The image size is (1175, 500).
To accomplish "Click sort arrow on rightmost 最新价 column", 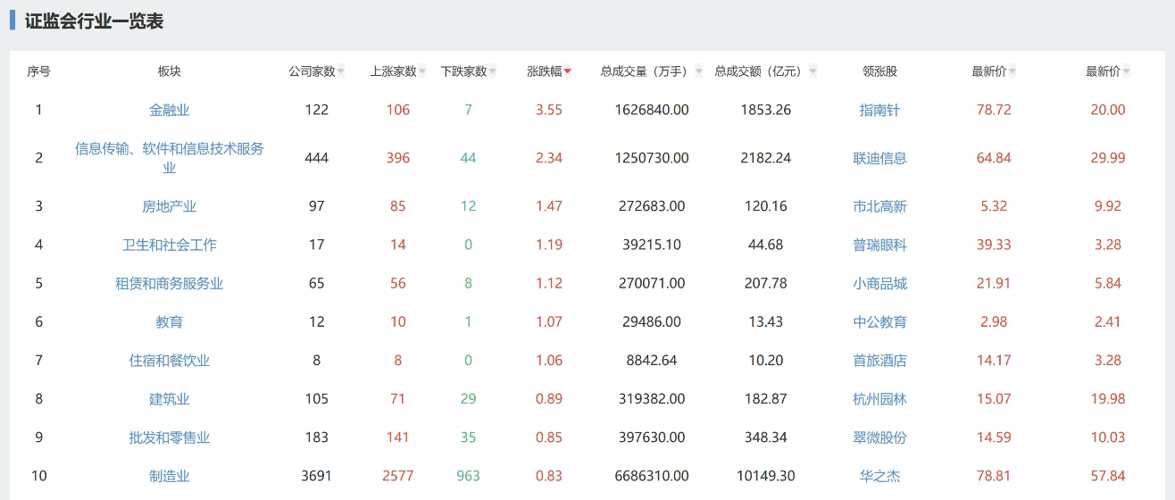I will tap(1126, 72).
